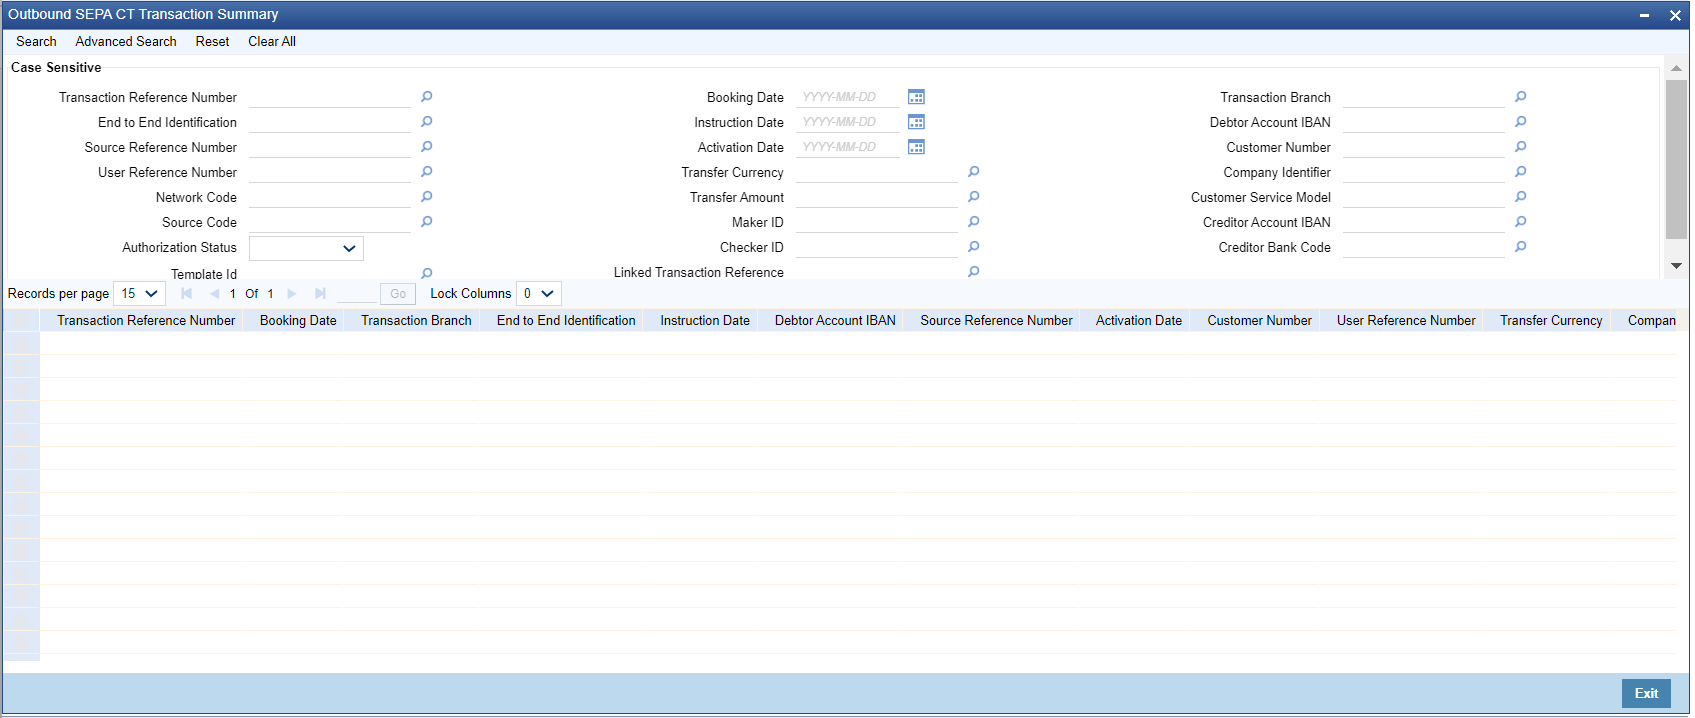Click Reset in the toolbar

point(212,41)
